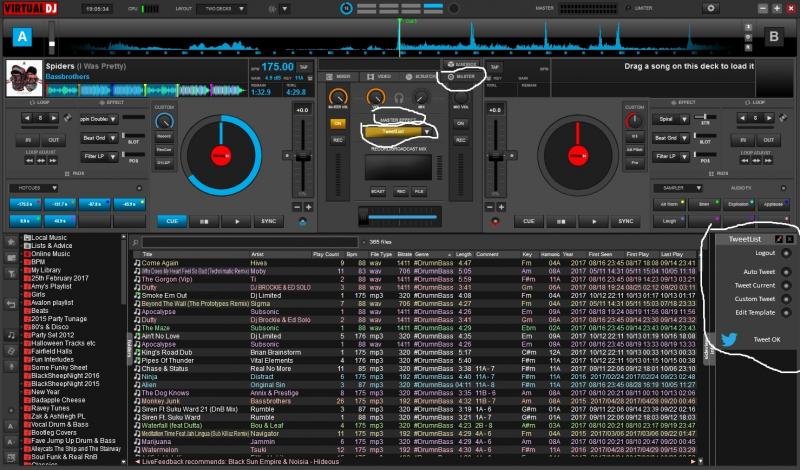800x470 pixels.
Task: Click the deck B pitch fader
Action: 495,158
